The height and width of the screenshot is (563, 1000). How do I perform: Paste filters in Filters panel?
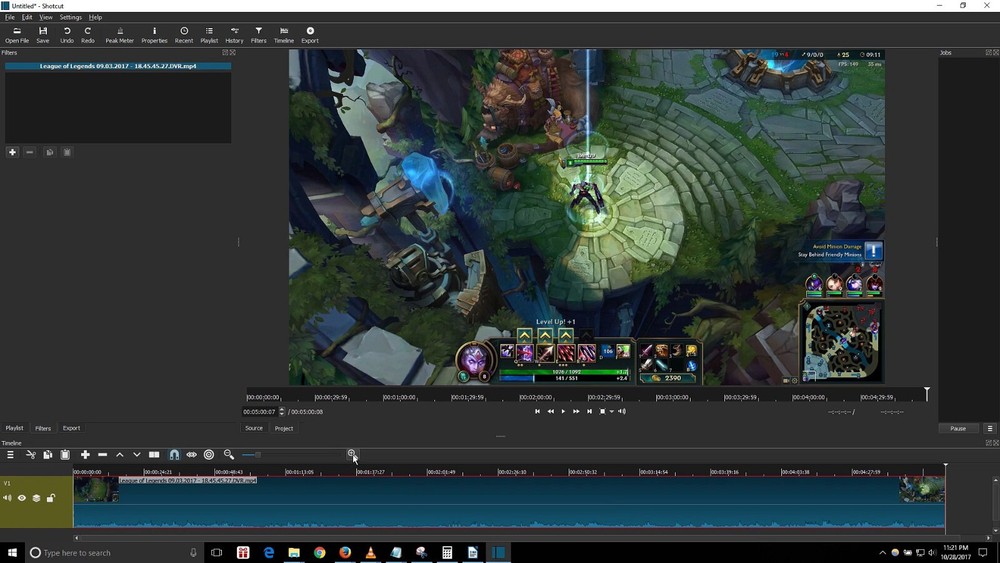tap(67, 152)
